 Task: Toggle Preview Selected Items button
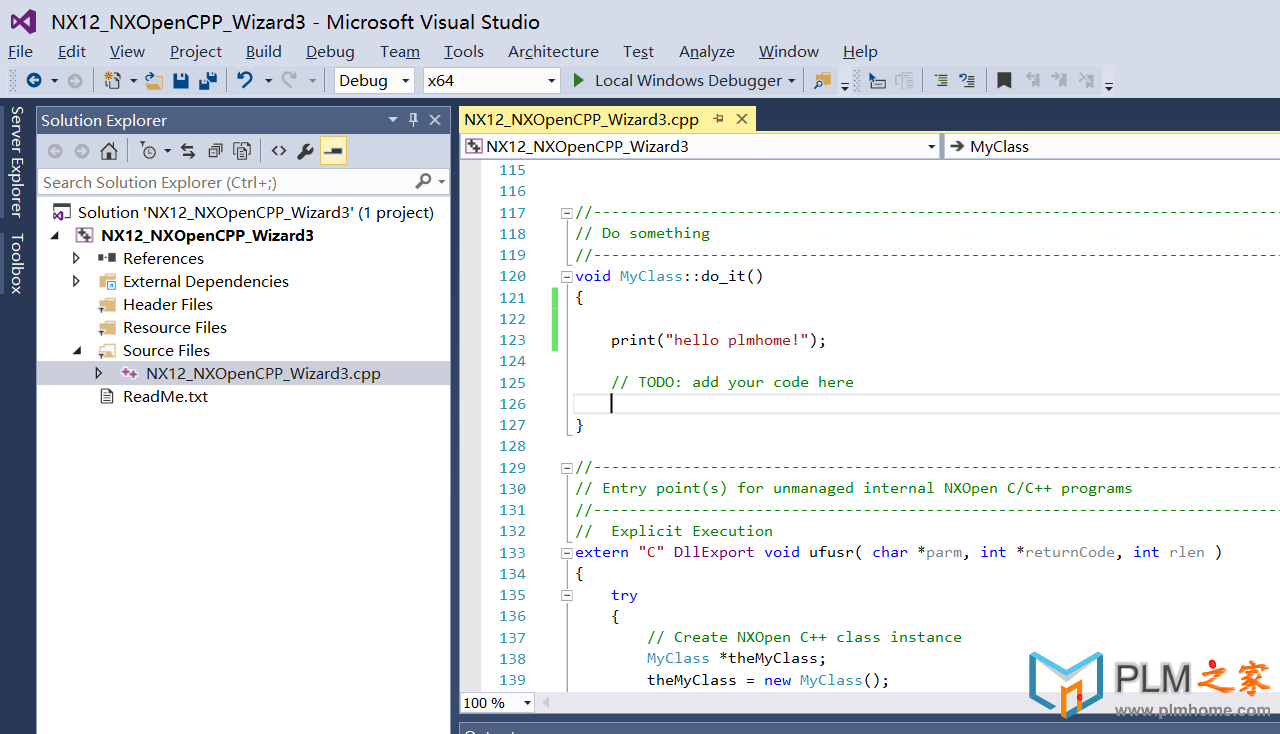pos(333,151)
